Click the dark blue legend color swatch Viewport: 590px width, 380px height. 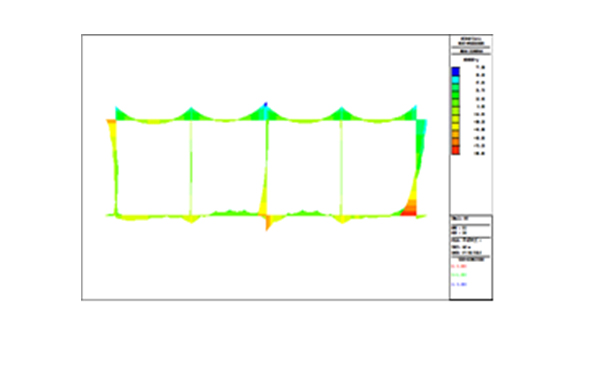point(455,71)
